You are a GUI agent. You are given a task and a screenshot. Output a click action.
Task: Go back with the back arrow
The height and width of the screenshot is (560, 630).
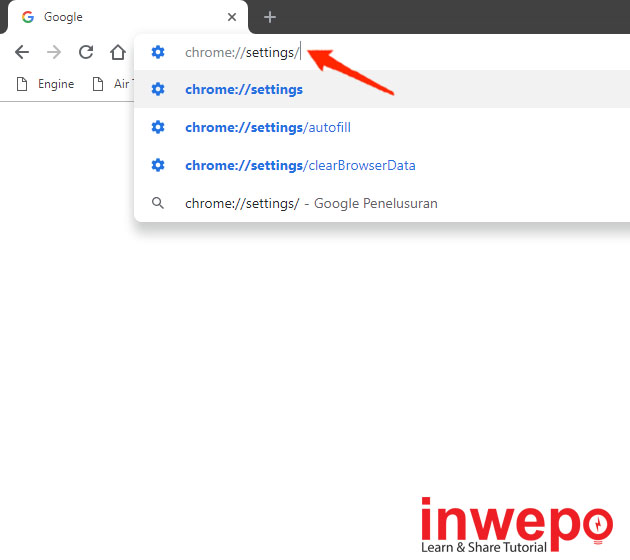click(x=22, y=52)
